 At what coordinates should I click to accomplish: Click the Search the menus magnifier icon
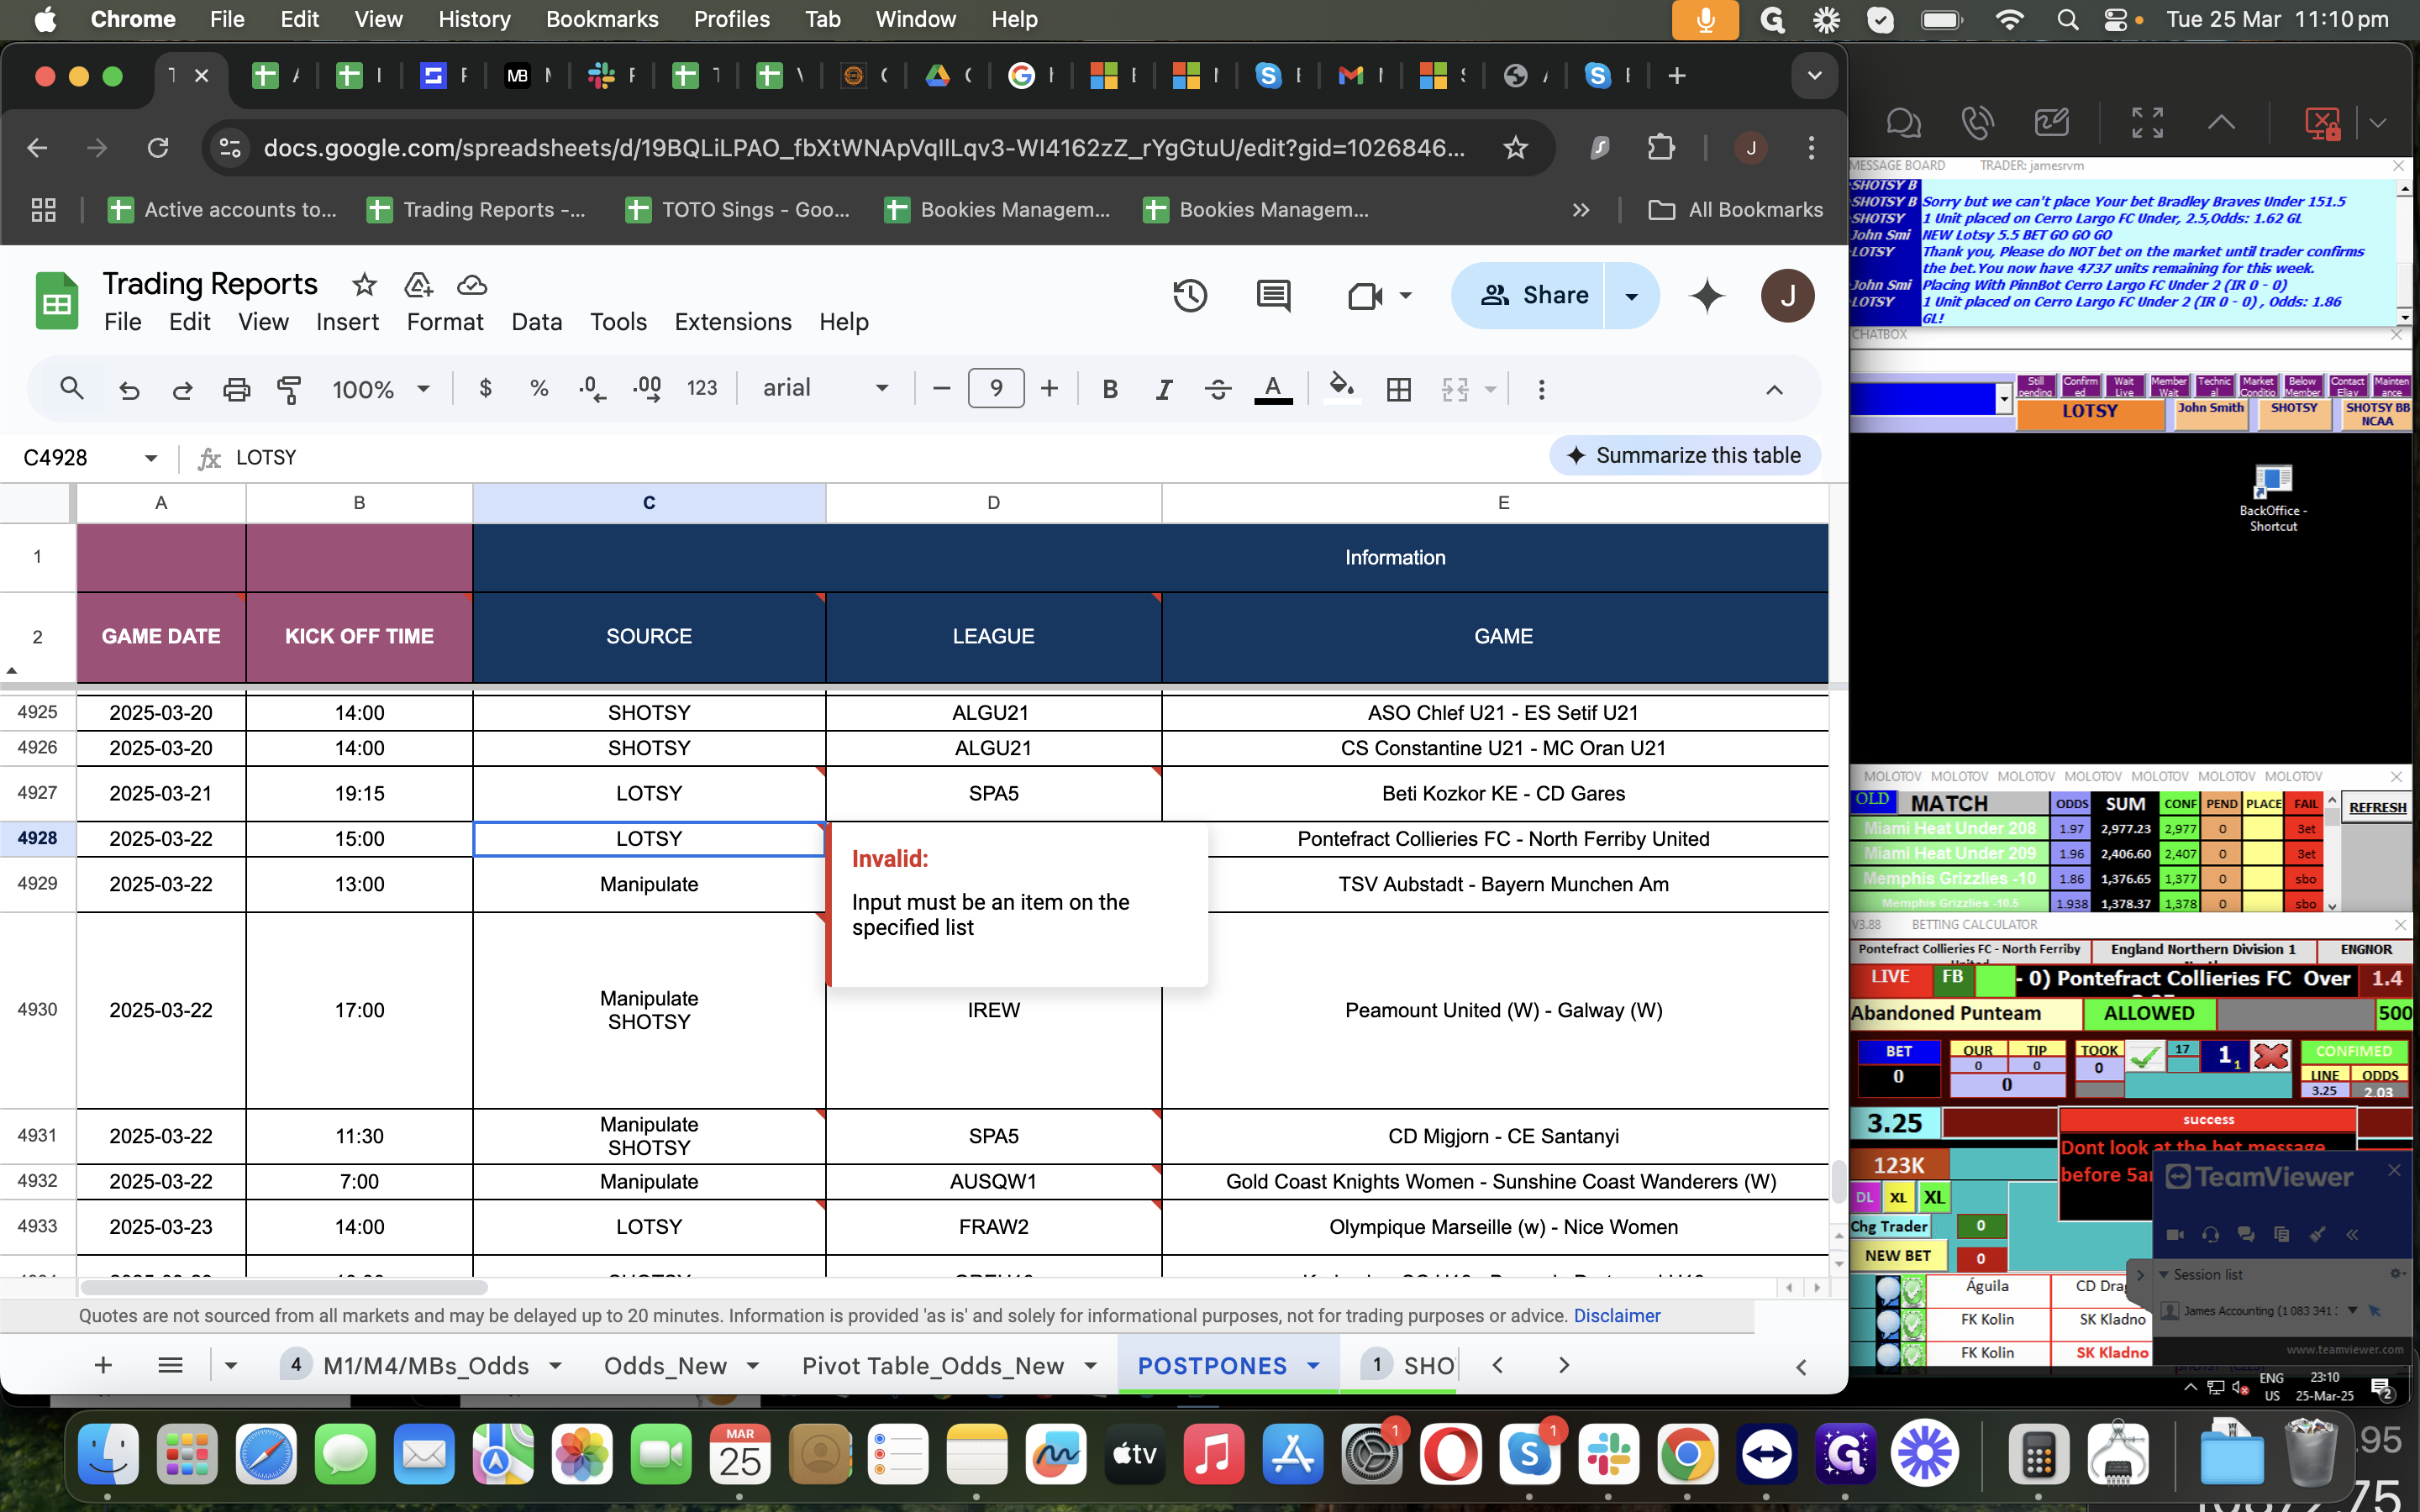click(71, 388)
